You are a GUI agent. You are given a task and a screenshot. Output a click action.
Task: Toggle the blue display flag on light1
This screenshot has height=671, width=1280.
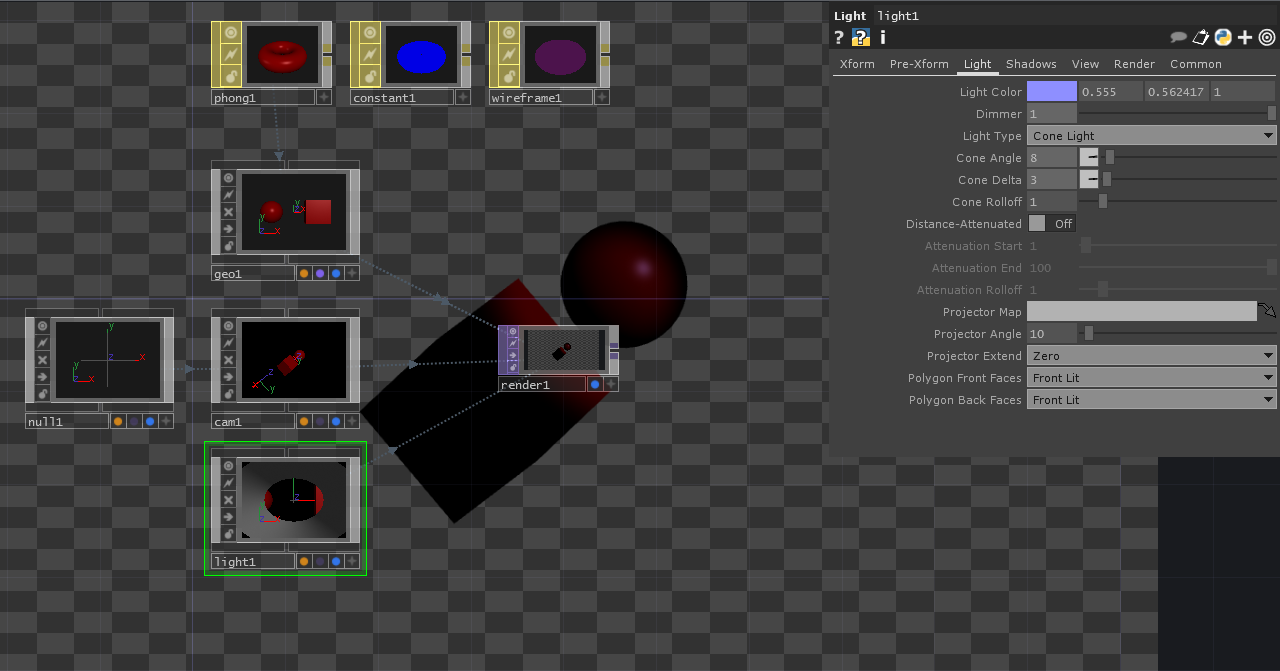click(336, 562)
